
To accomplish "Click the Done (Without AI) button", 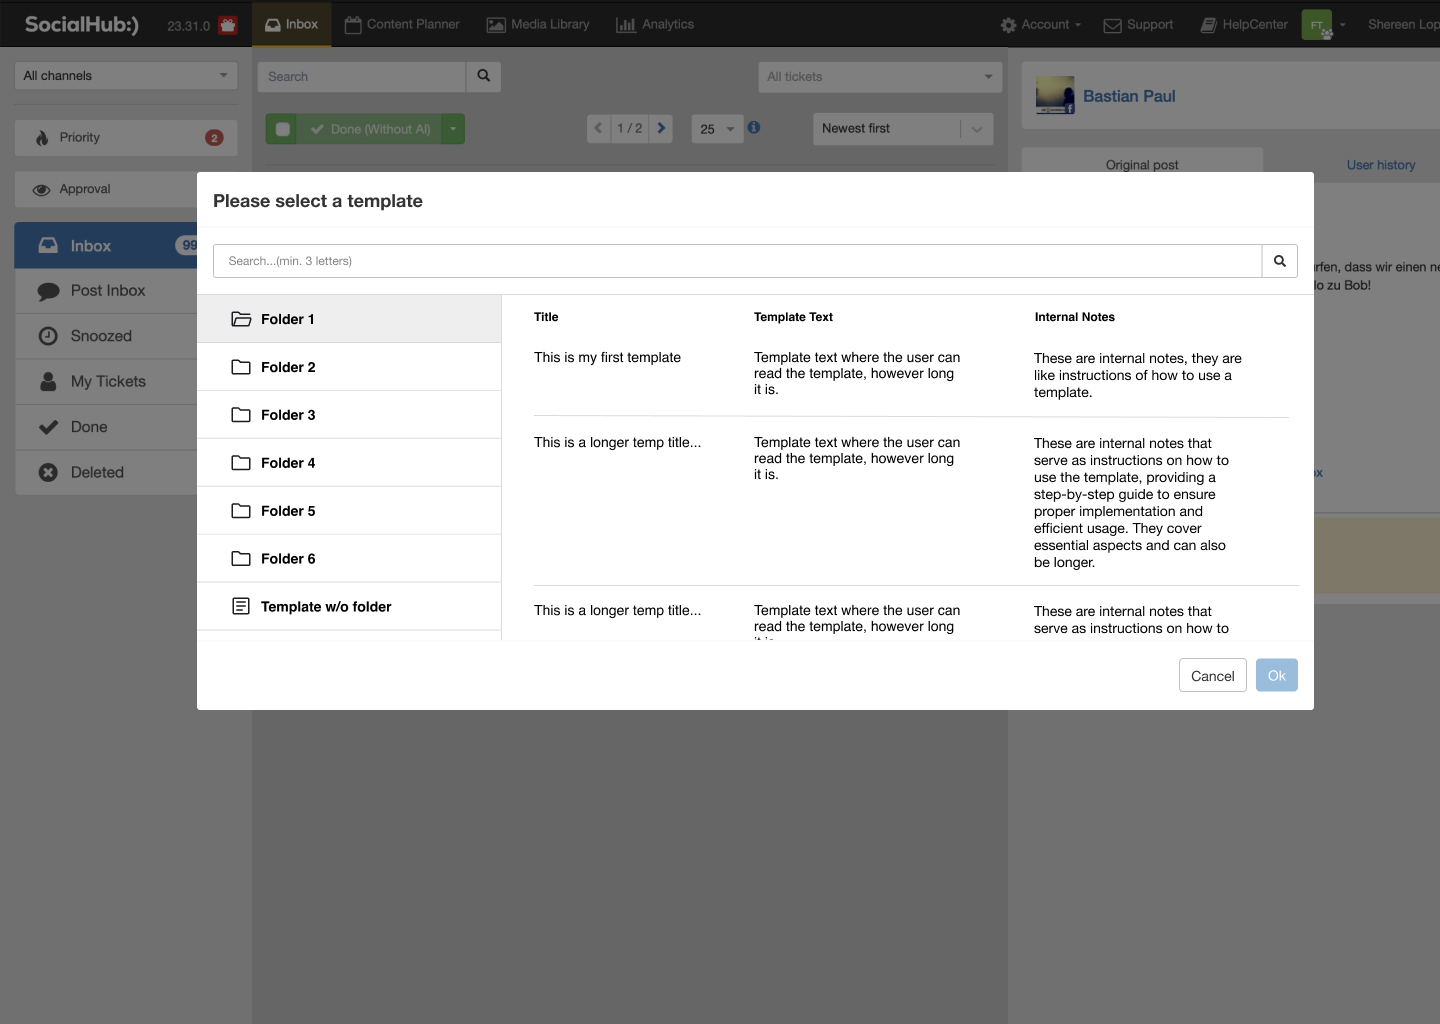I will click(369, 129).
